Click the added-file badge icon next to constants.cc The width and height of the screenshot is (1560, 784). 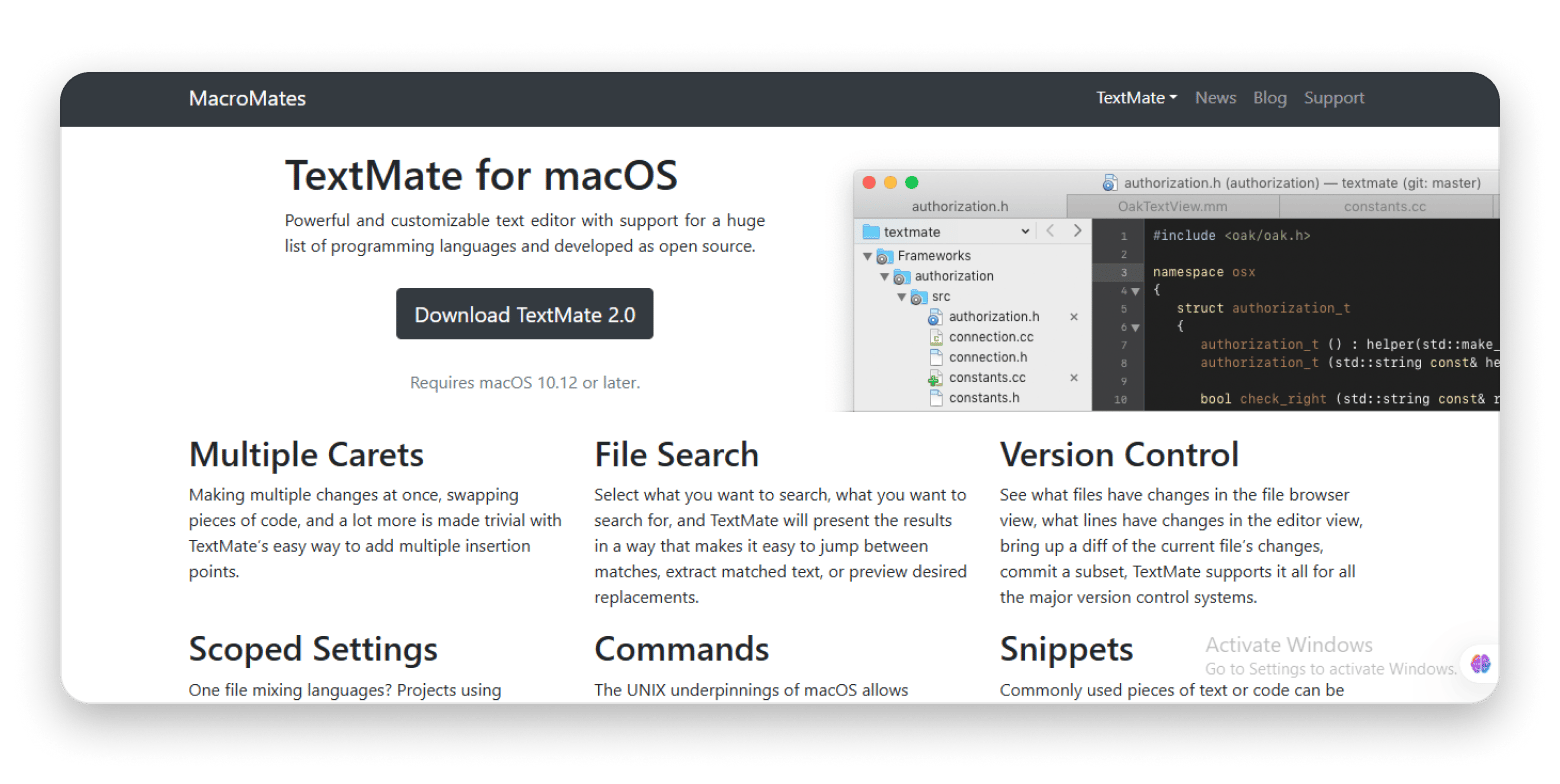936,378
